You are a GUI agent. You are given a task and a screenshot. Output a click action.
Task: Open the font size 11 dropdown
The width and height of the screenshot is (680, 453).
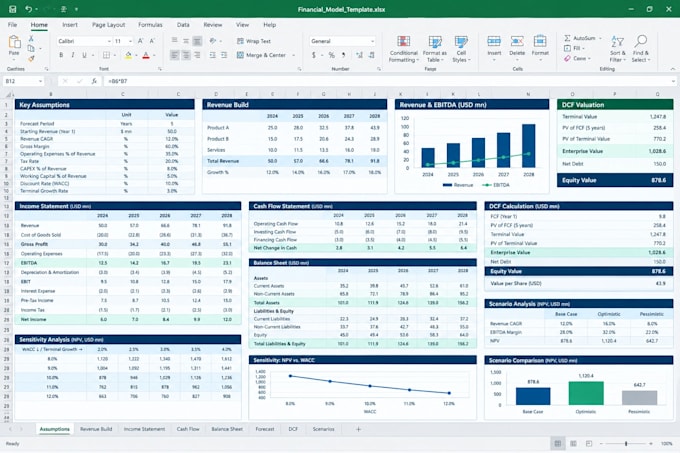tap(130, 41)
